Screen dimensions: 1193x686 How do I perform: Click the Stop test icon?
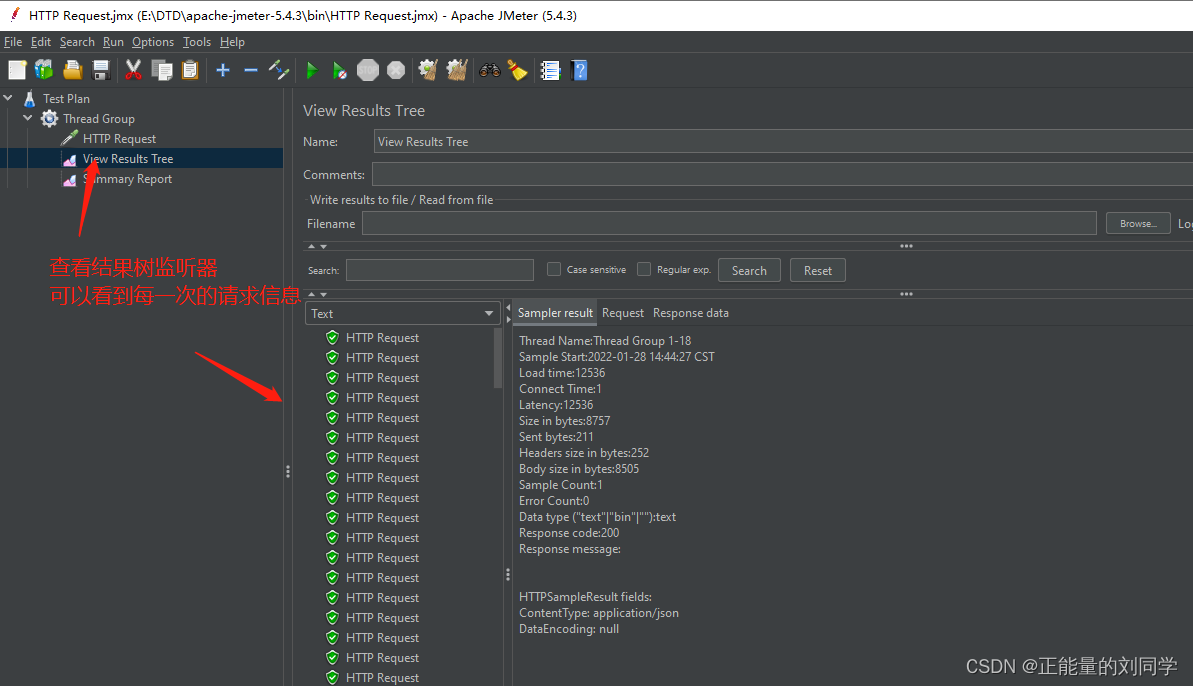pos(367,71)
